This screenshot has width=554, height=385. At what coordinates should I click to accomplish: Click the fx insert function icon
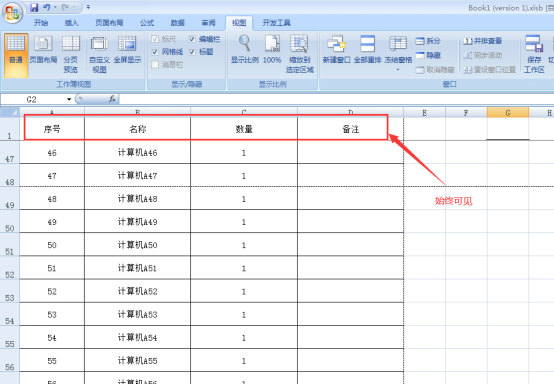coord(112,99)
